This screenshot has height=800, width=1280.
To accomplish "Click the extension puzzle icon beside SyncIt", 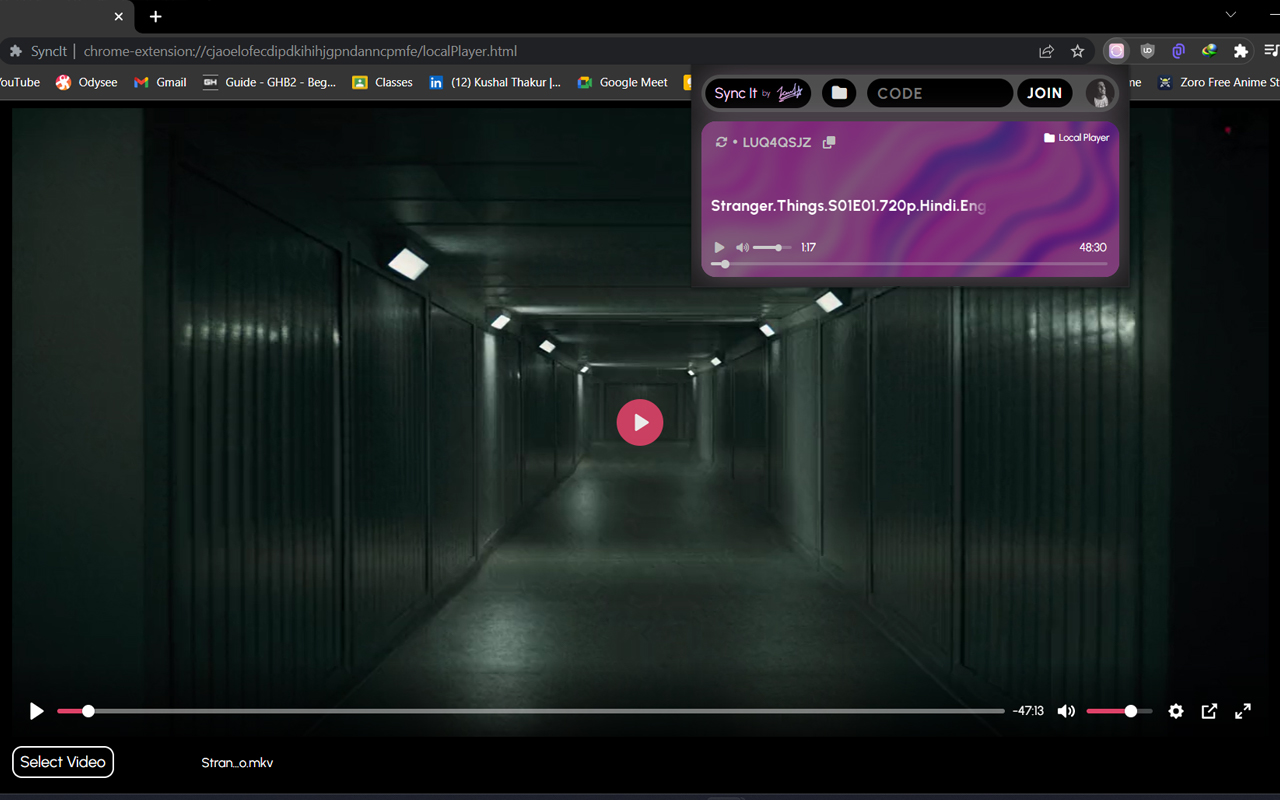I will click(16, 51).
